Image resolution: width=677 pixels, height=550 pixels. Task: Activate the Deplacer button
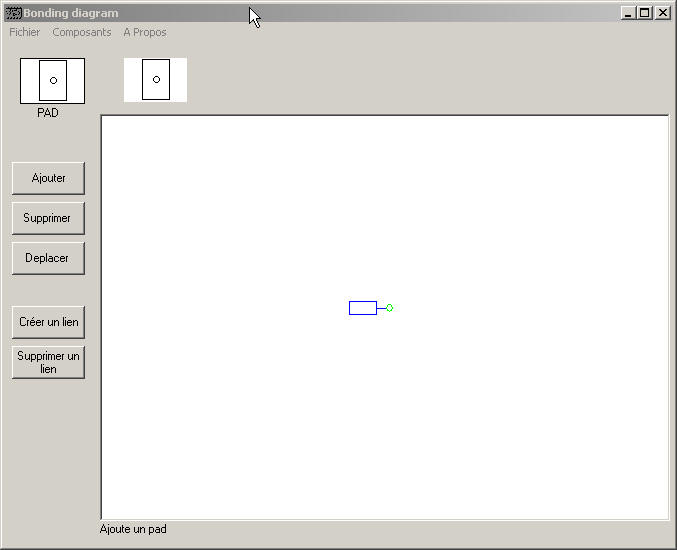pos(48,258)
